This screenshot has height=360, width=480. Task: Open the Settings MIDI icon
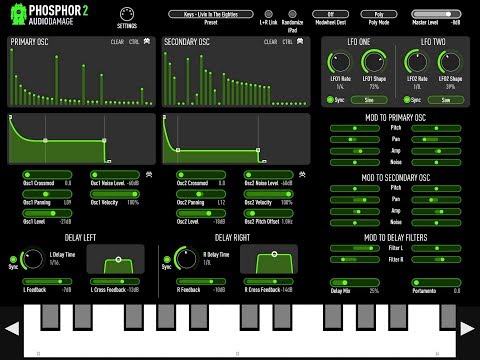tap(127, 14)
